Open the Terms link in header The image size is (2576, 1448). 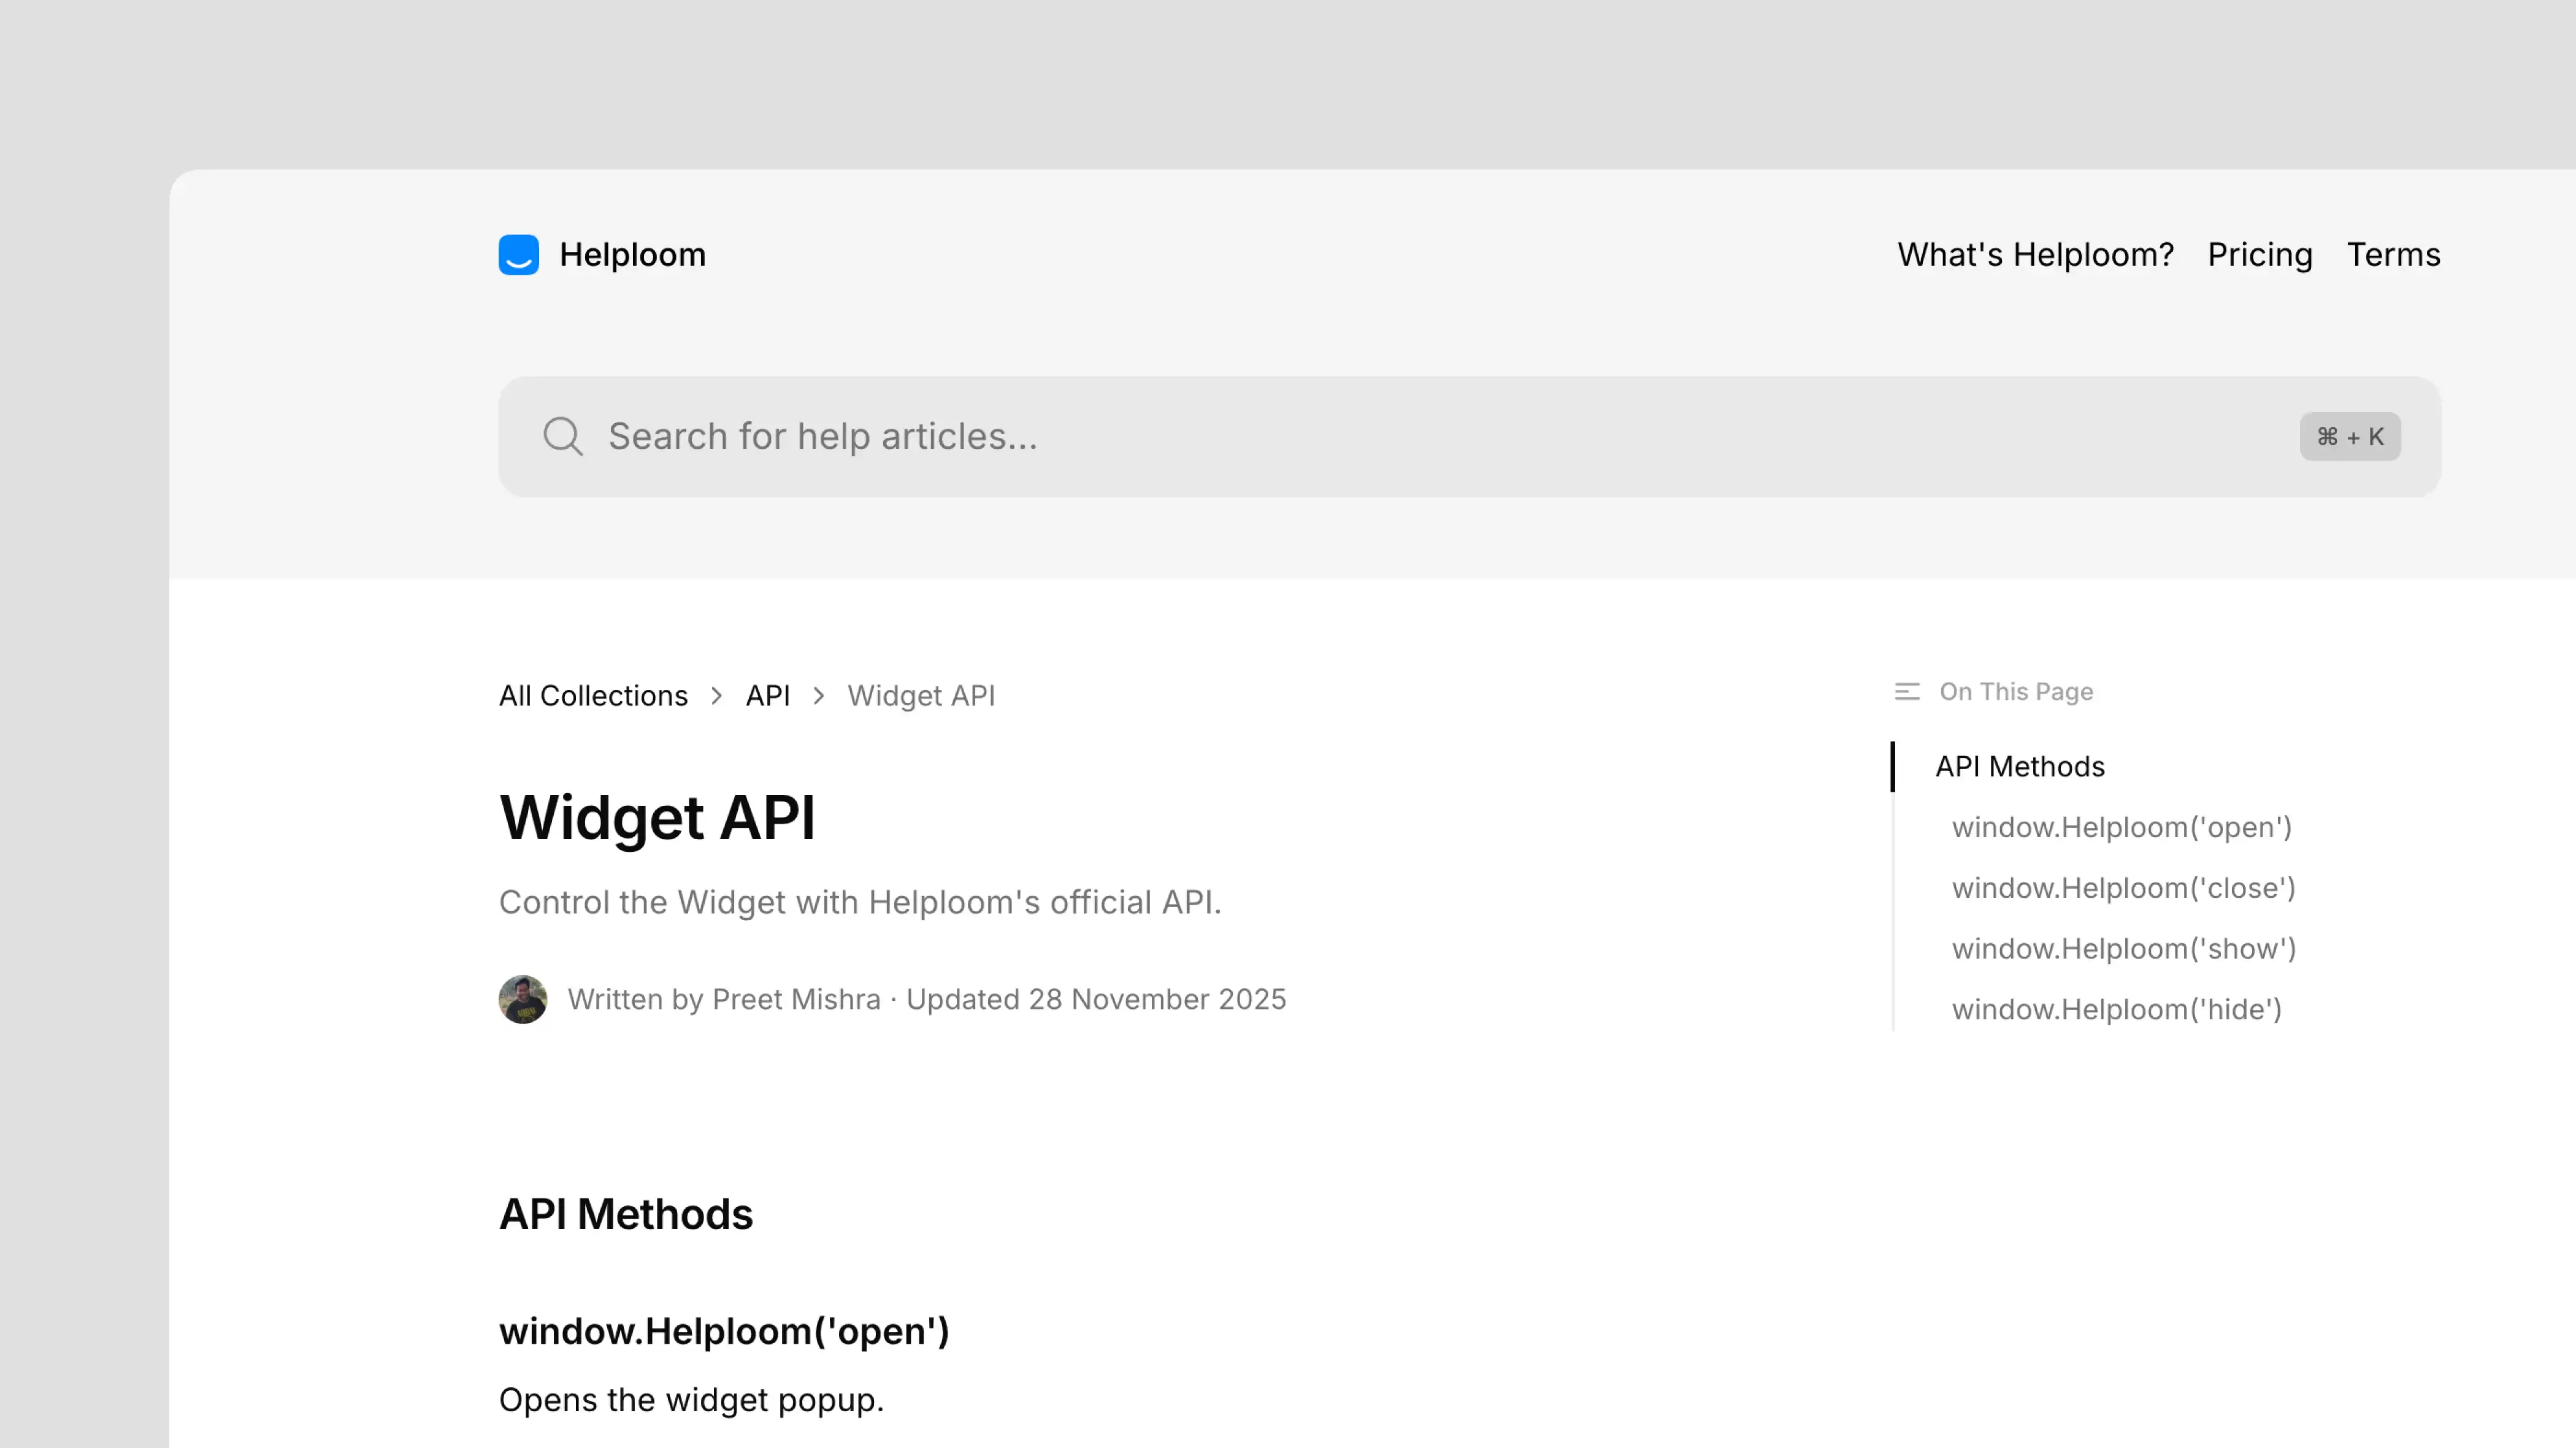click(x=2393, y=255)
